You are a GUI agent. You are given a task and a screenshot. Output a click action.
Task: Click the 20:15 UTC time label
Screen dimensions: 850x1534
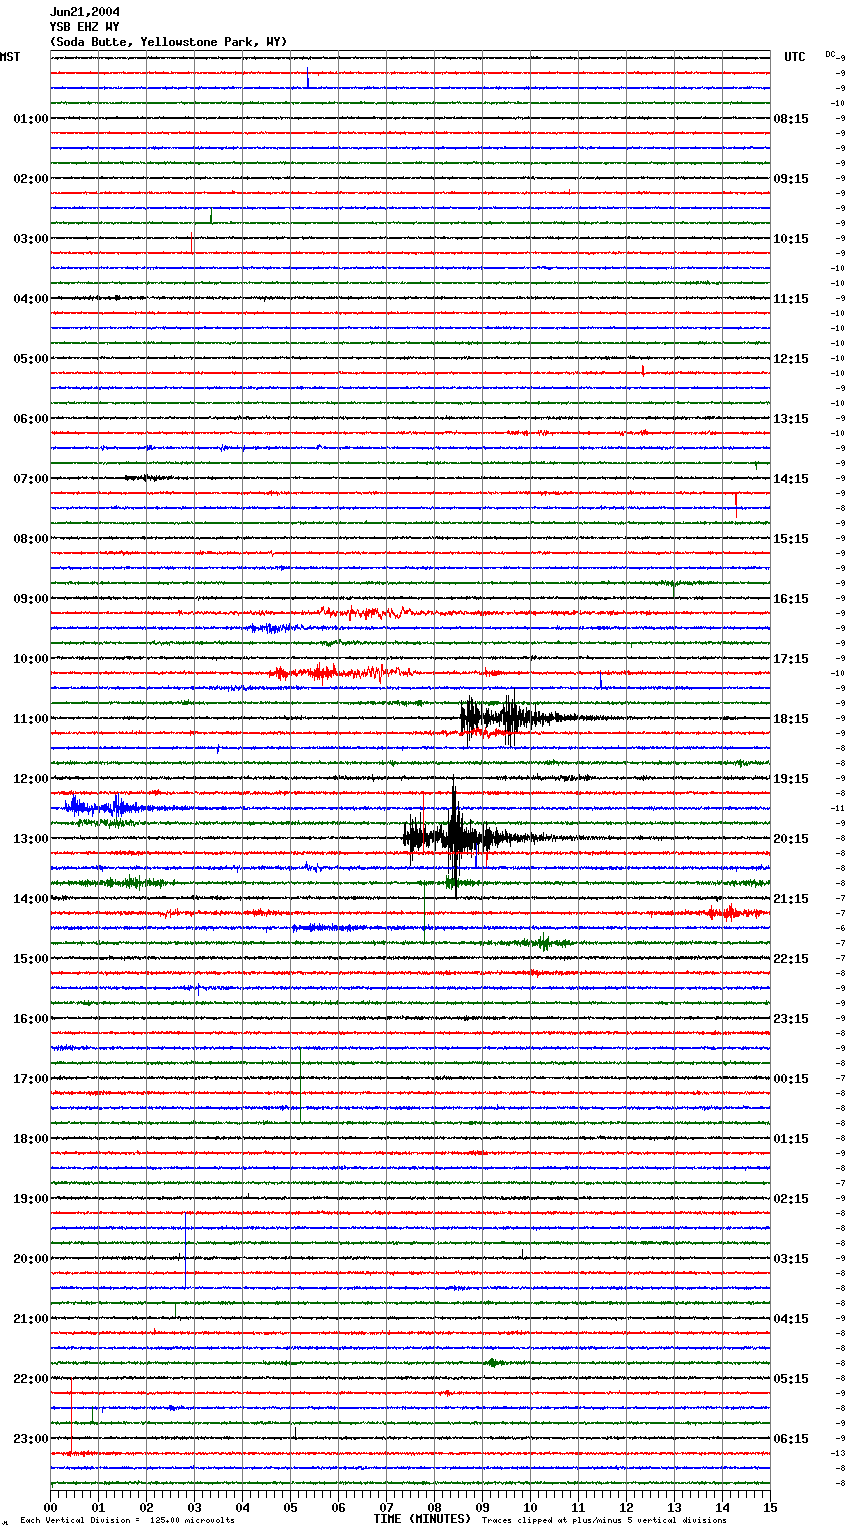tap(791, 839)
